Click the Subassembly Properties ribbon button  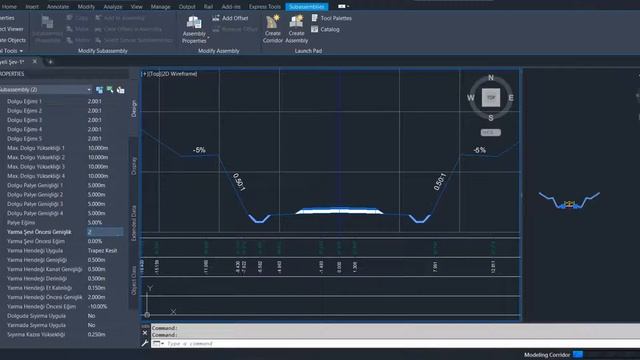(47, 29)
